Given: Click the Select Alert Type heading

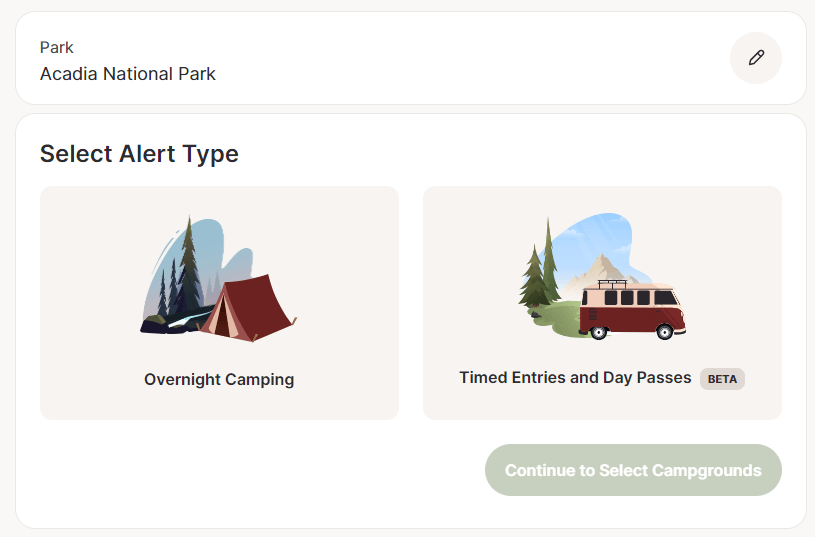Looking at the screenshot, I should pyautogui.click(x=139, y=154).
